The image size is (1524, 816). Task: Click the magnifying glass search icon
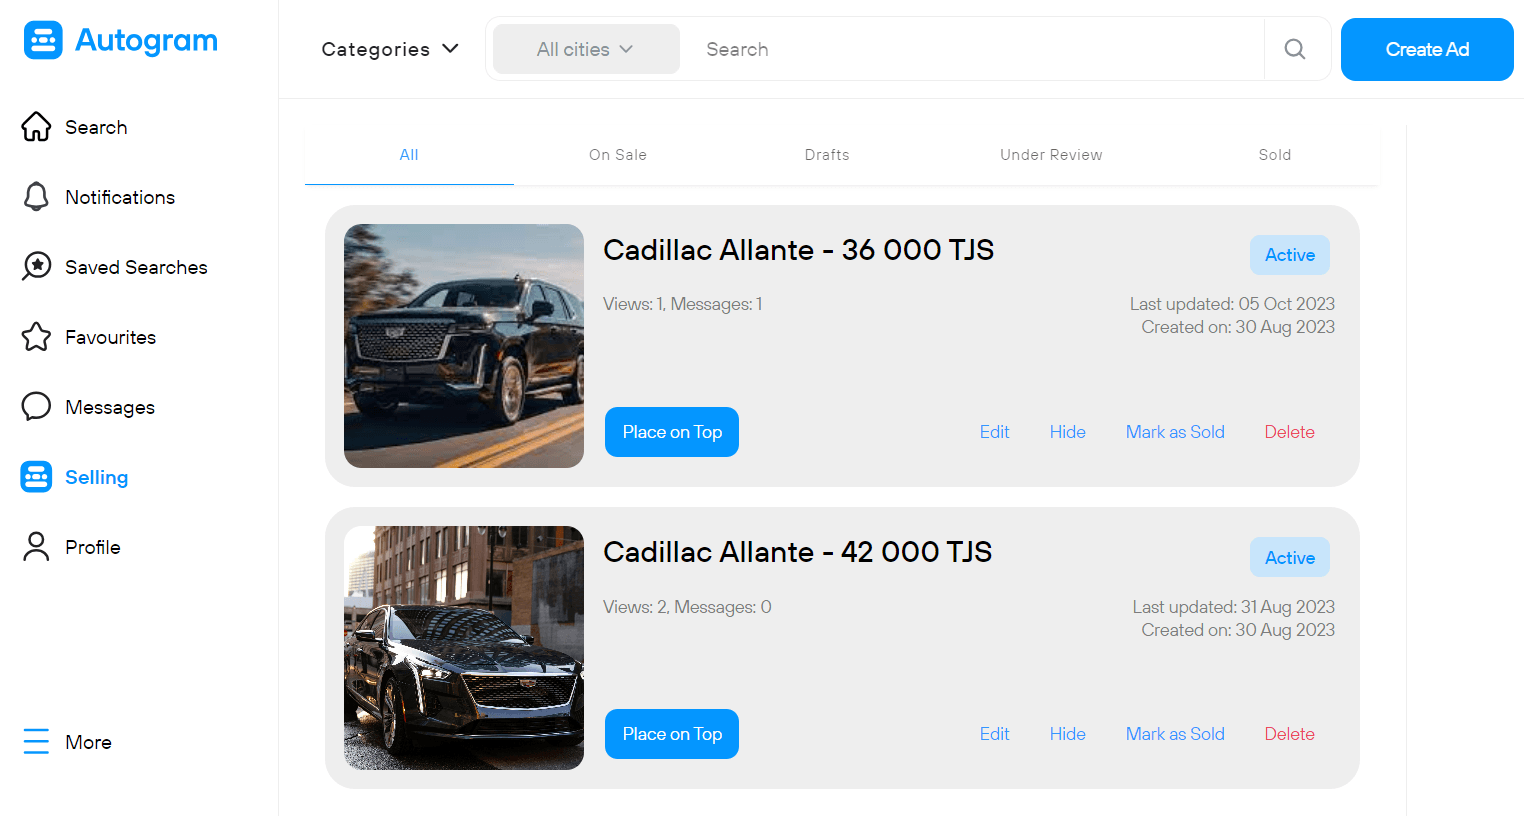point(1295,49)
